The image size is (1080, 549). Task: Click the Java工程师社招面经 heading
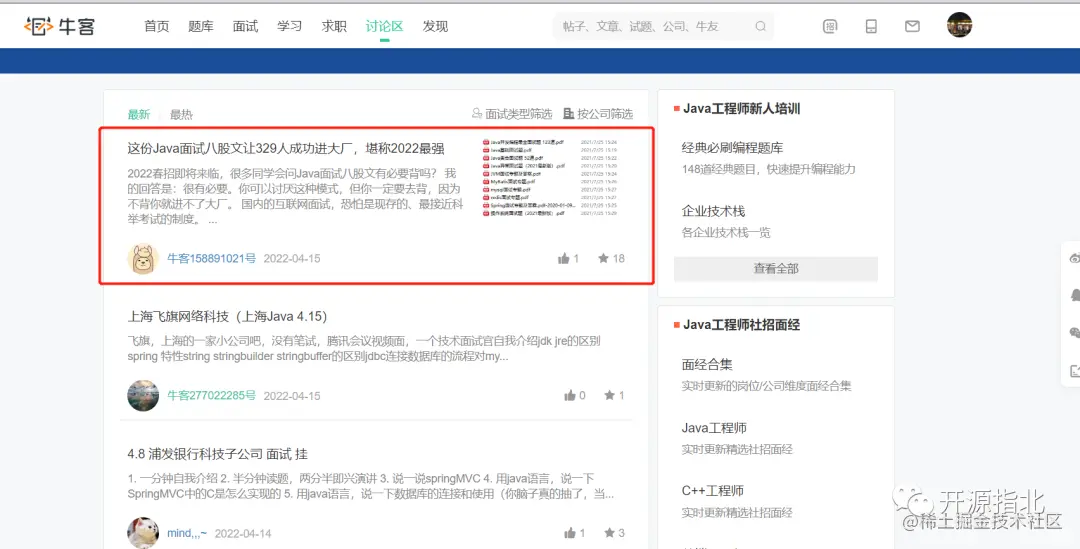point(741,324)
